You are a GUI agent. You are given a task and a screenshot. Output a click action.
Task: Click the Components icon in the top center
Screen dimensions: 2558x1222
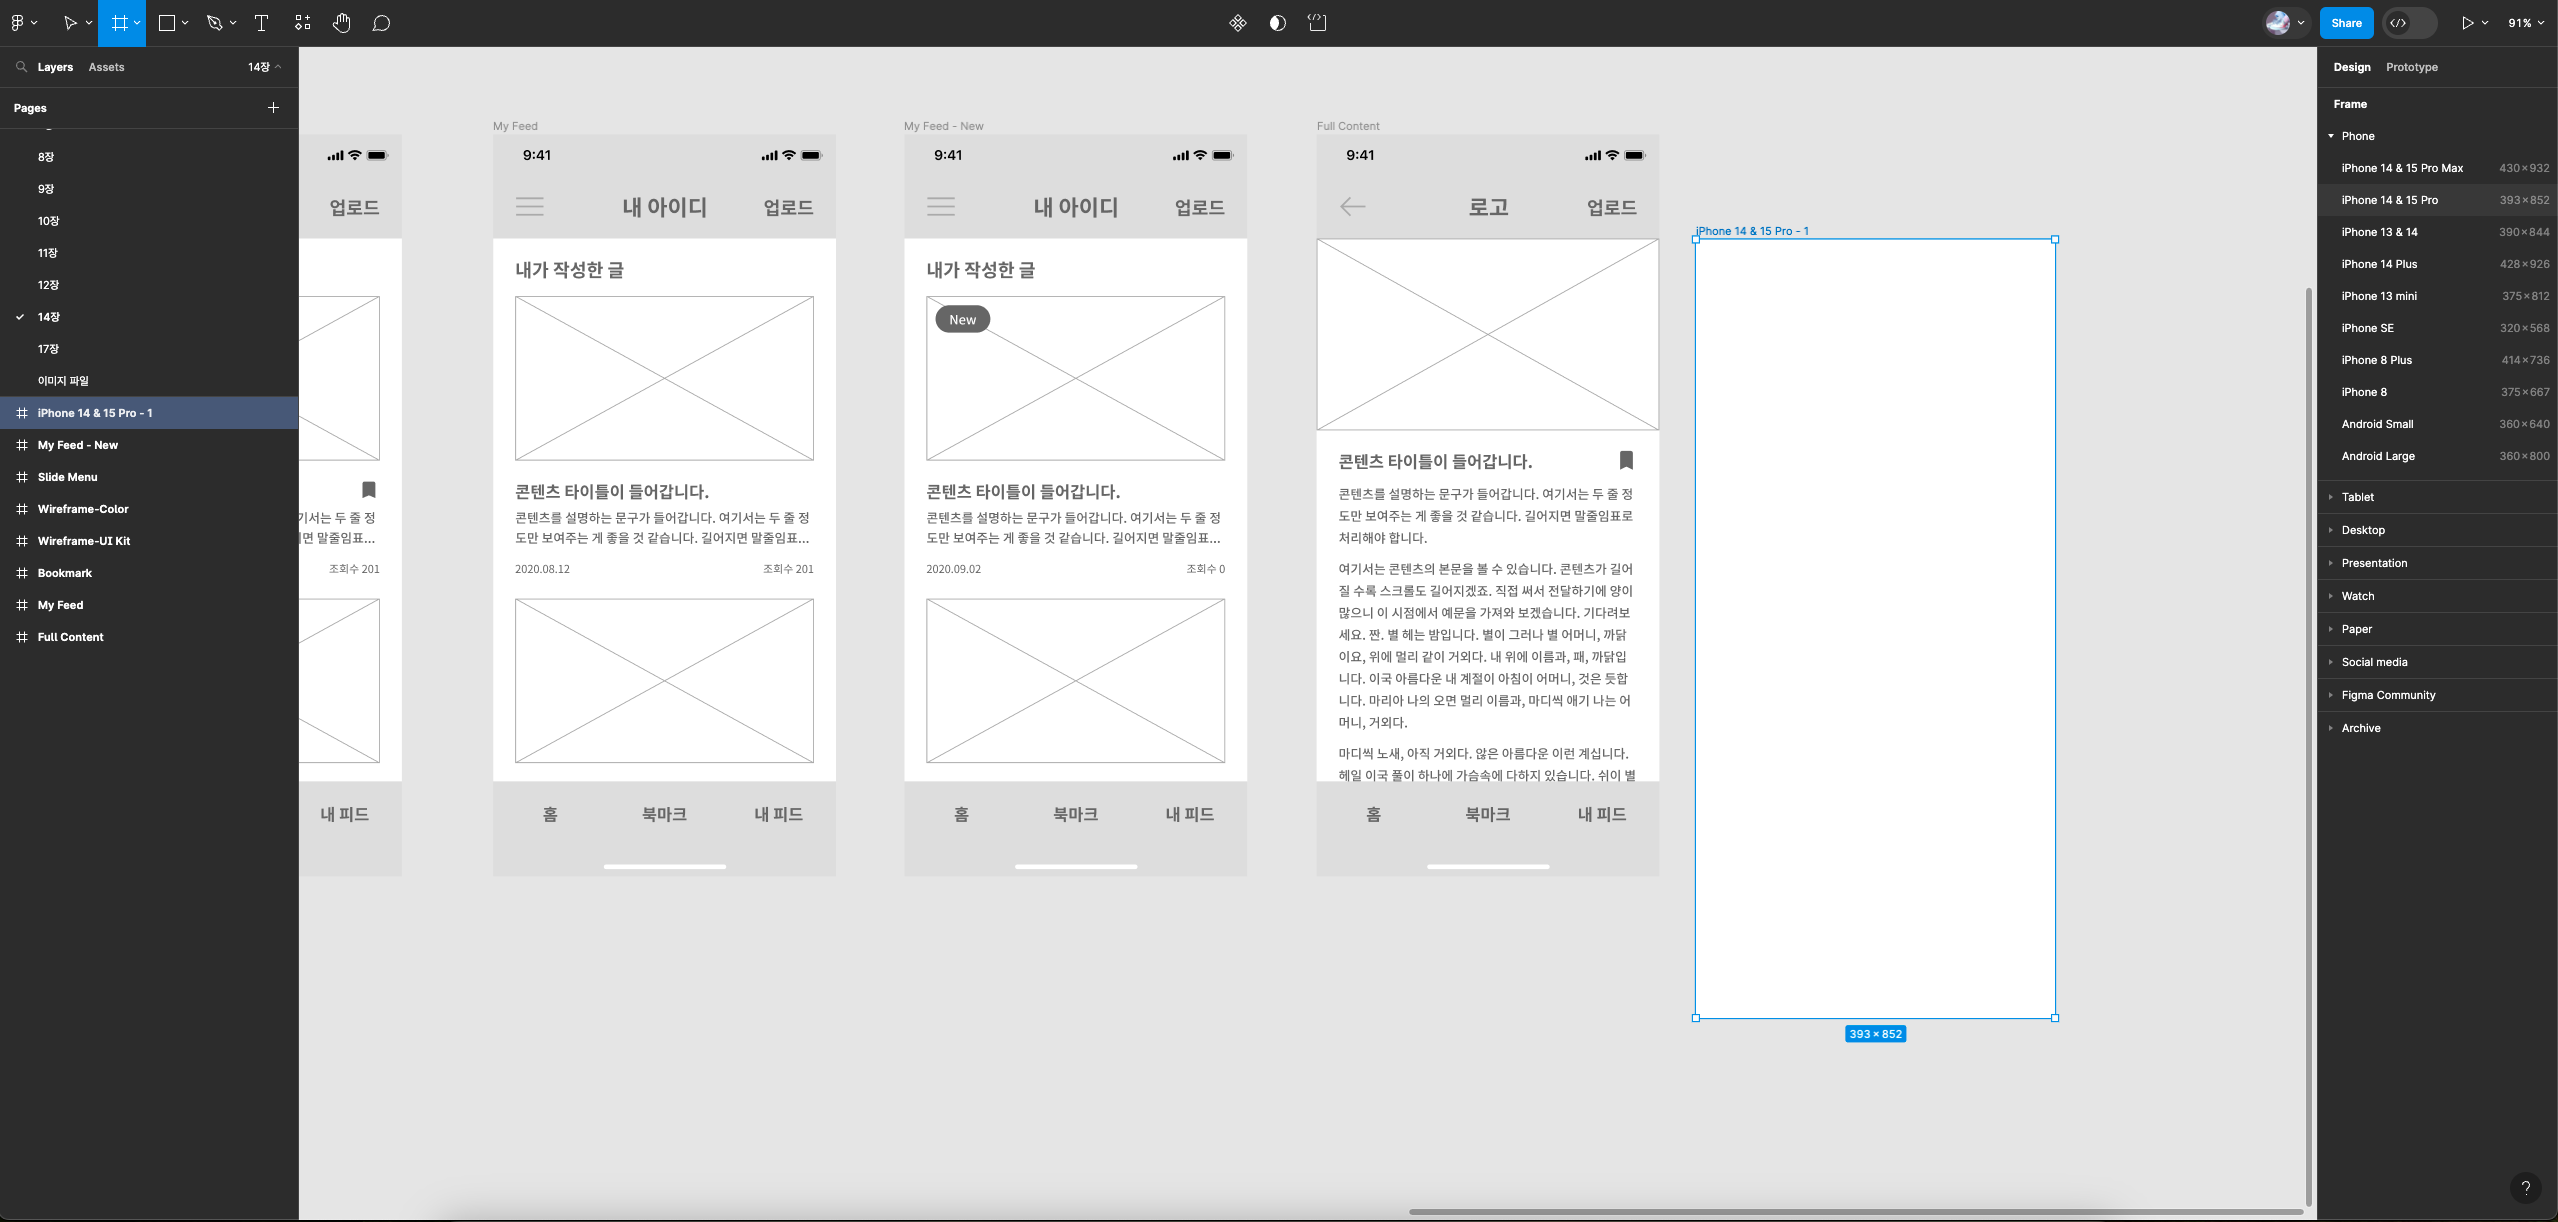[x=1238, y=23]
